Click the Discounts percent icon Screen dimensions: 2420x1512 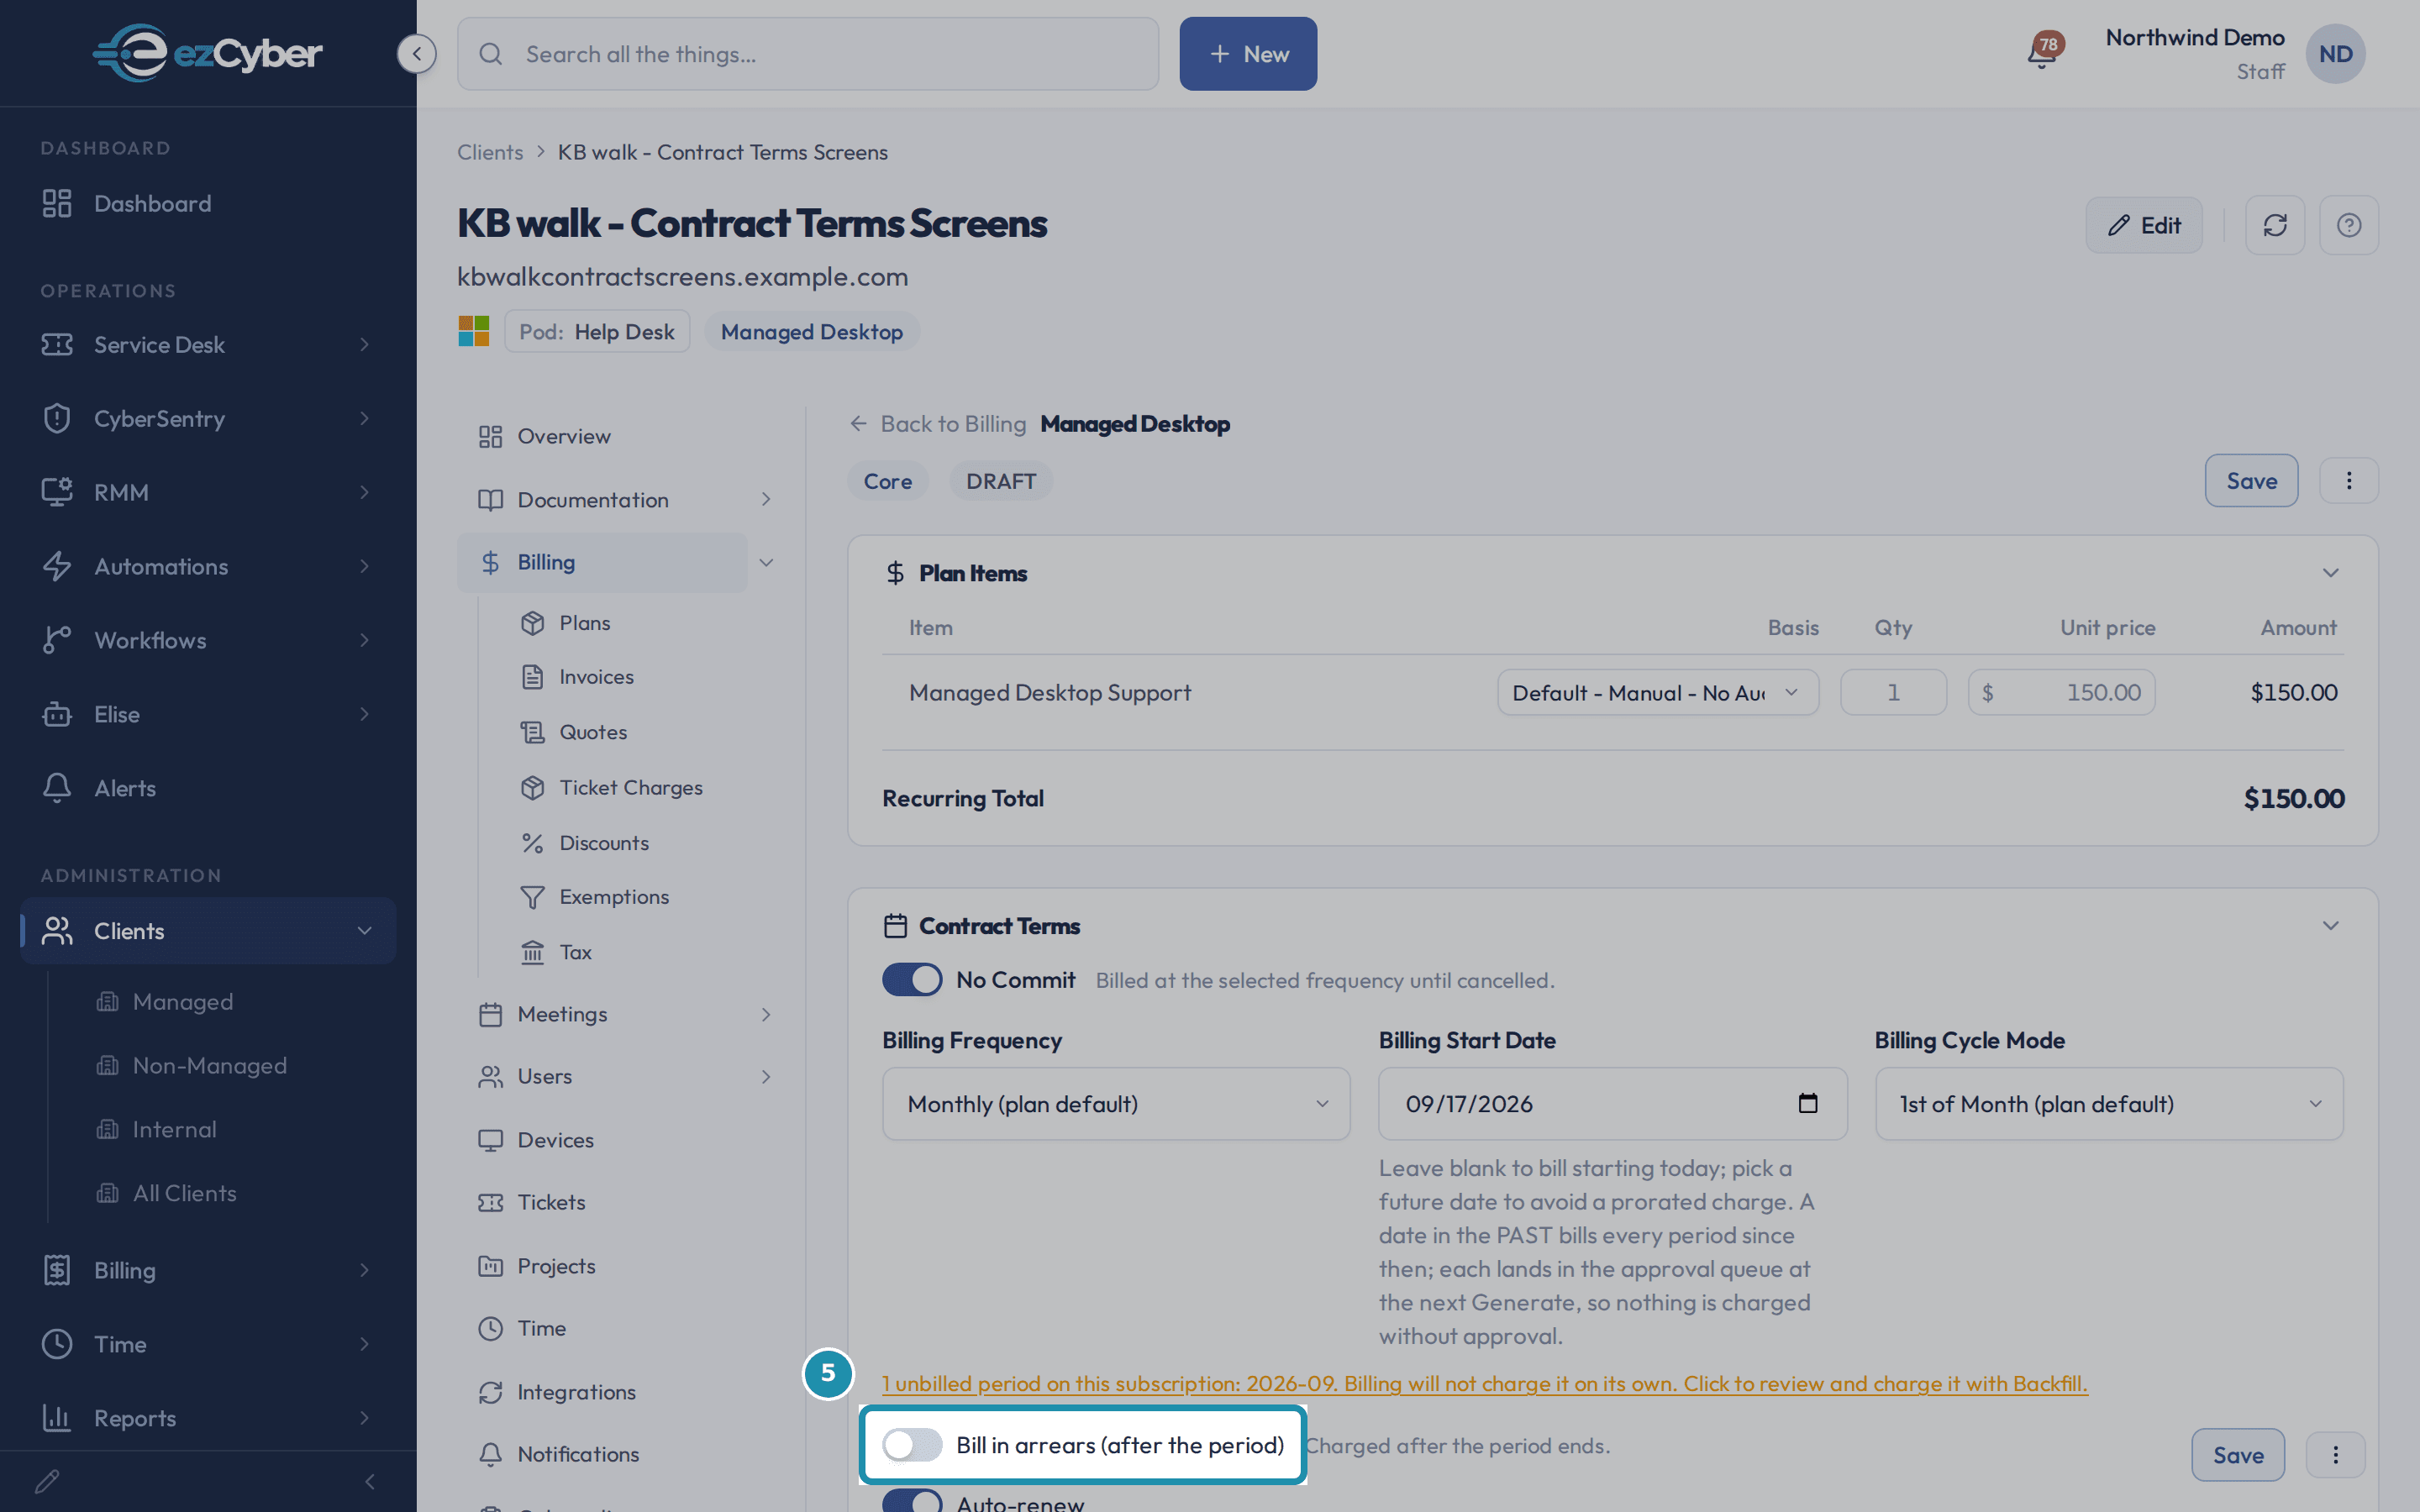pos(532,843)
